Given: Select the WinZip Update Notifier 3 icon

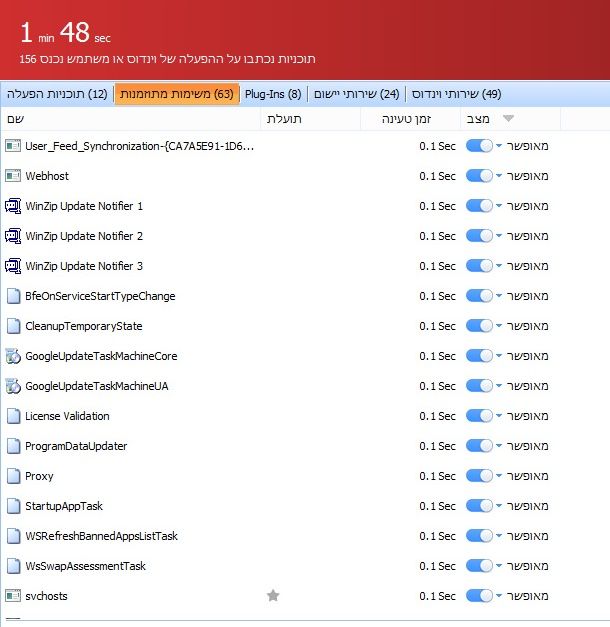Looking at the screenshot, I should (13, 266).
